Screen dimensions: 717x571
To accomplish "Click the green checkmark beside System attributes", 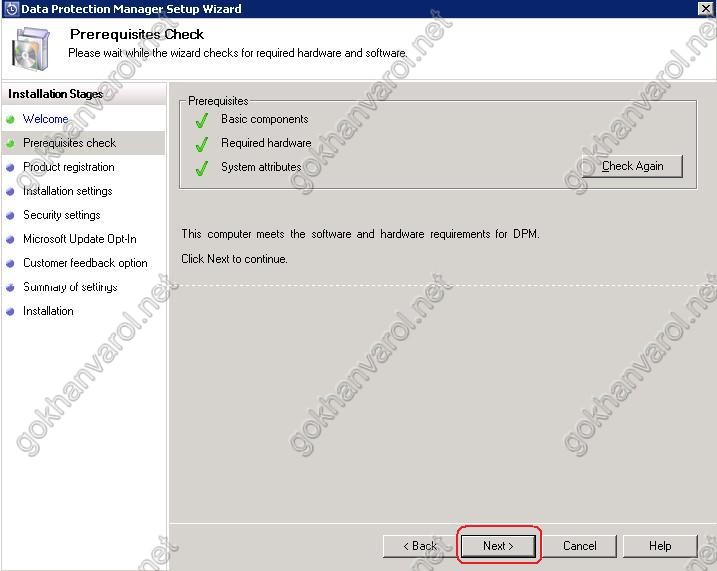I will (202, 168).
